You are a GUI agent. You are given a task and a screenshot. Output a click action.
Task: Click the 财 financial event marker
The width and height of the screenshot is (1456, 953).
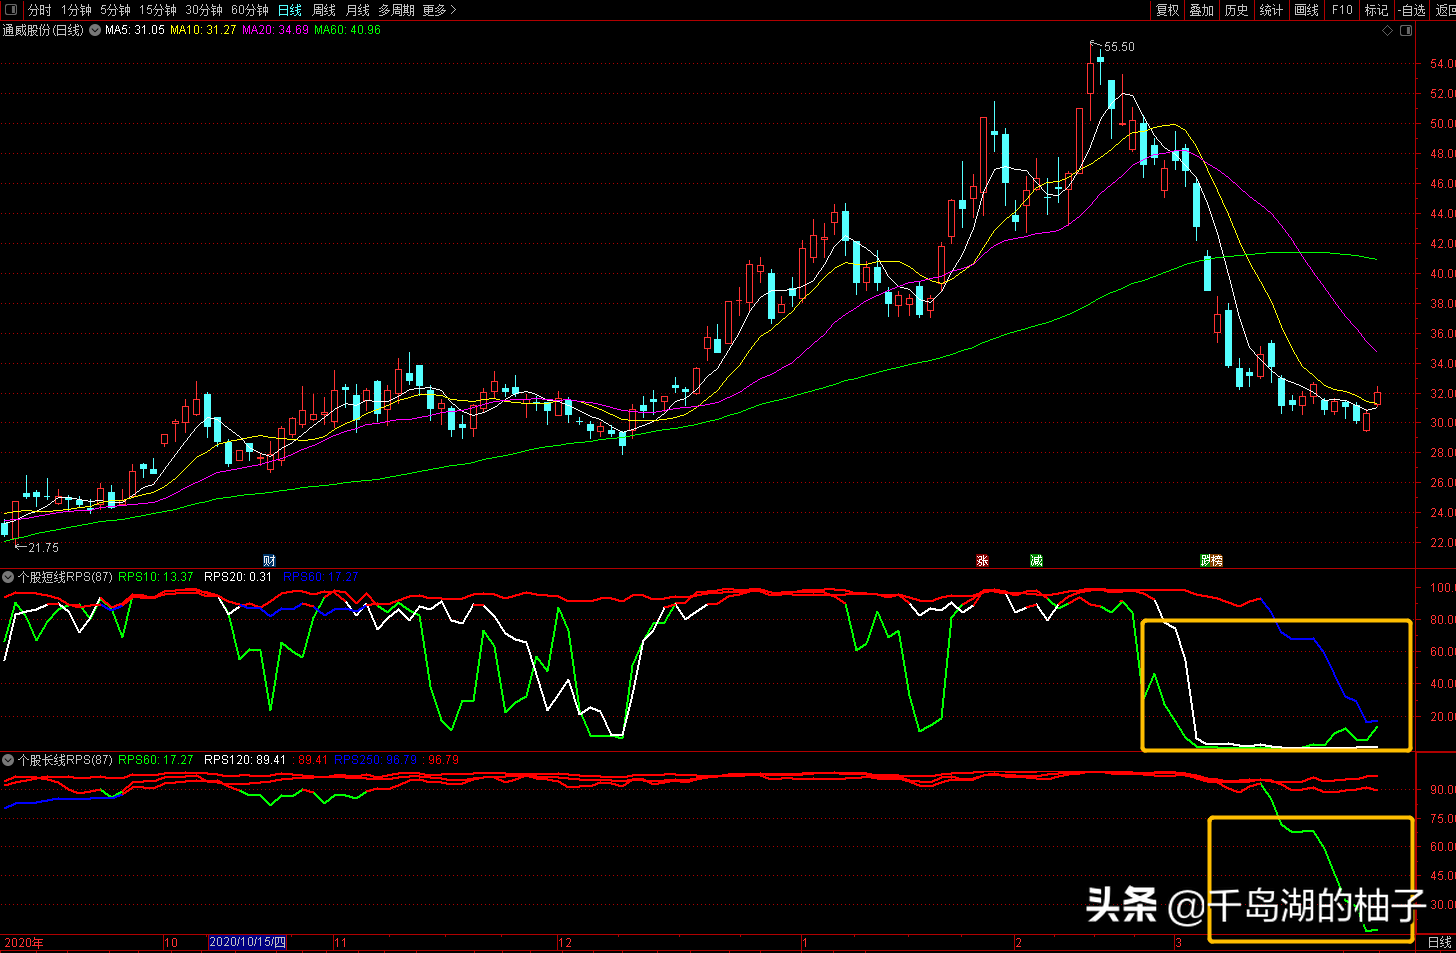(269, 560)
